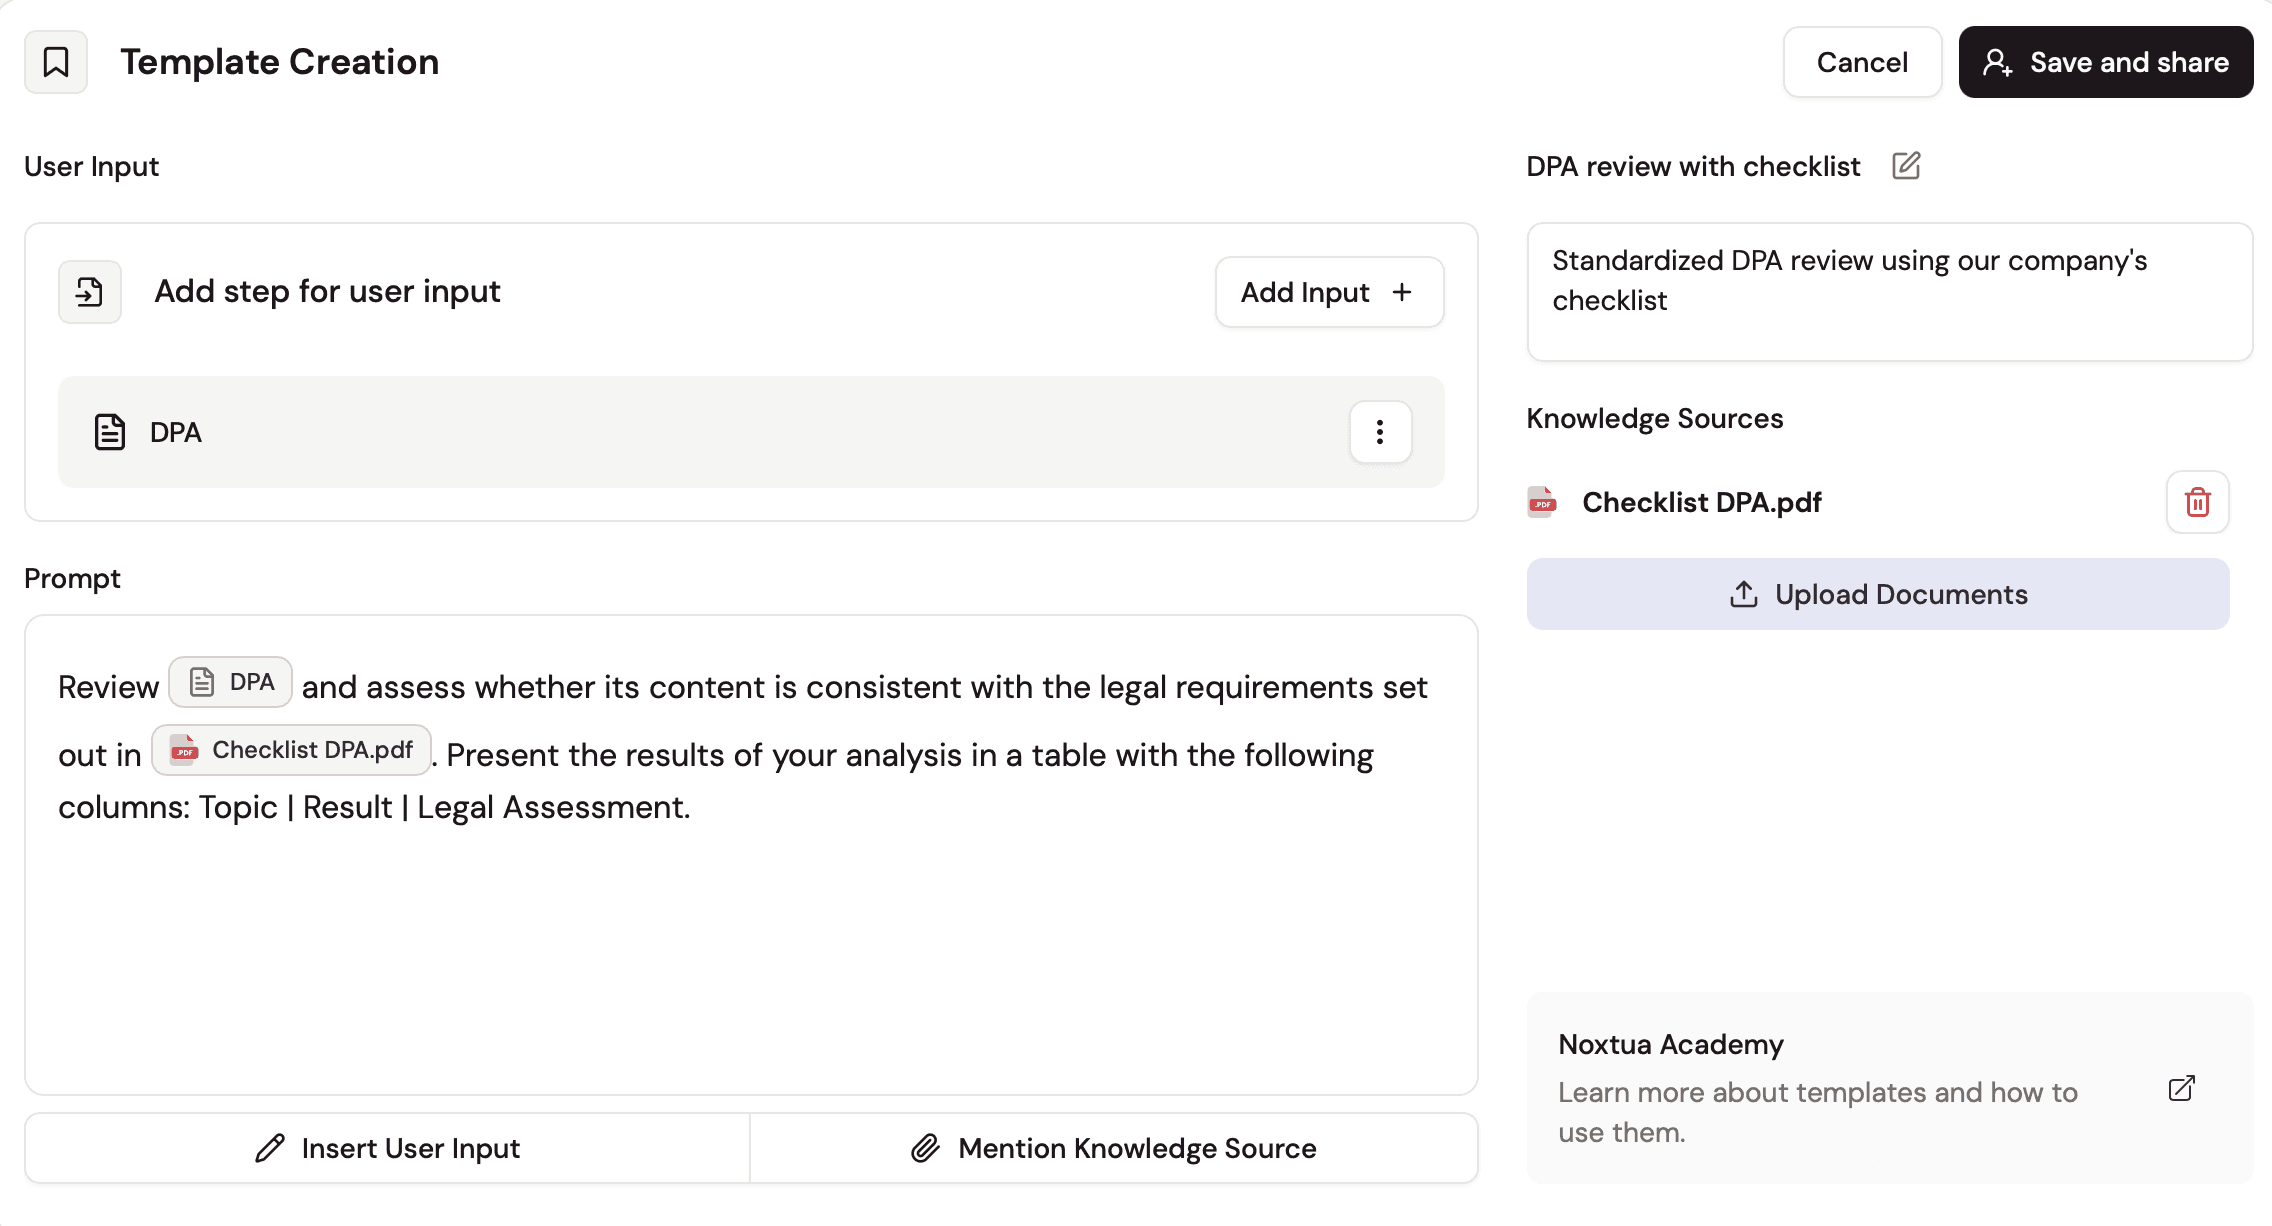Delete Checklist DPA.pdf with trash icon
The image size is (2272, 1226).
[x=2197, y=502]
